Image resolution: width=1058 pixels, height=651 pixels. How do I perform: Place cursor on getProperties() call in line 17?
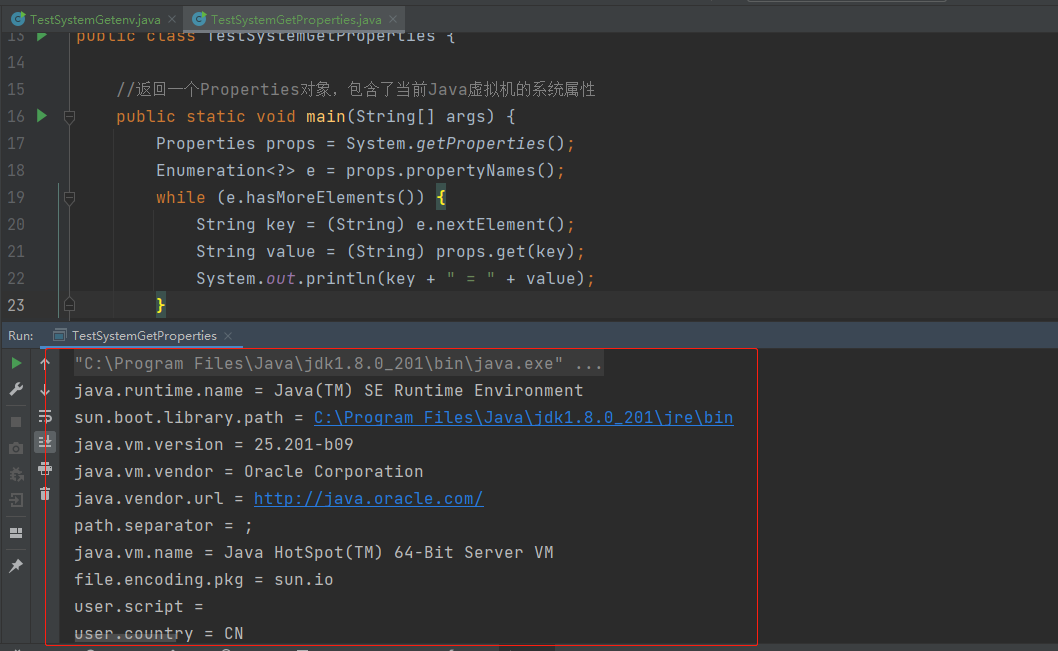pos(490,143)
